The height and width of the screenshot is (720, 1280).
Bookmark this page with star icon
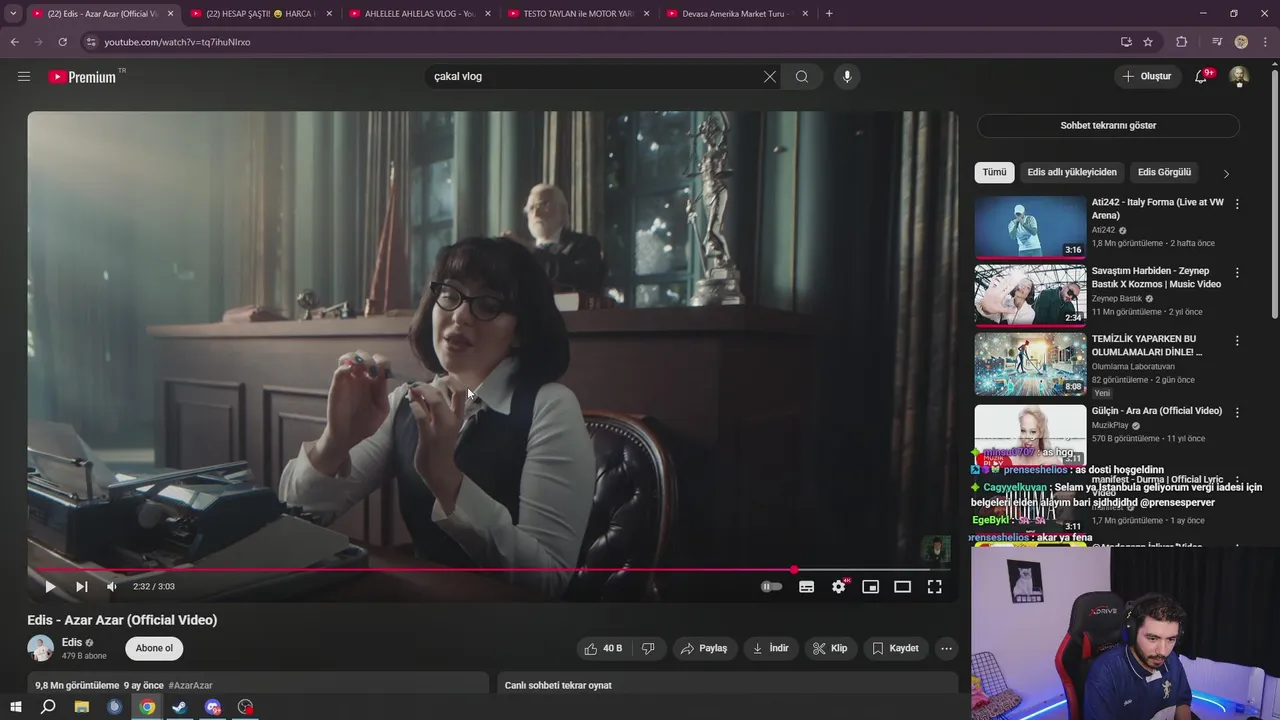pyautogui.click(x=1148, y=42)
